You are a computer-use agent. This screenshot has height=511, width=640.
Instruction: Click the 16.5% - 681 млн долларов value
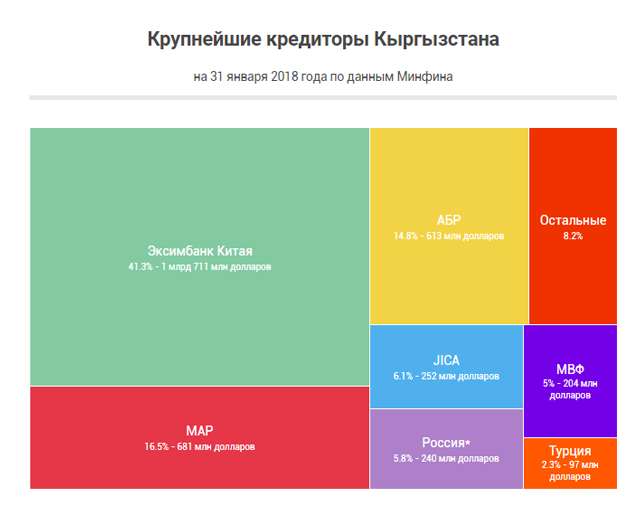click(199, 446)
